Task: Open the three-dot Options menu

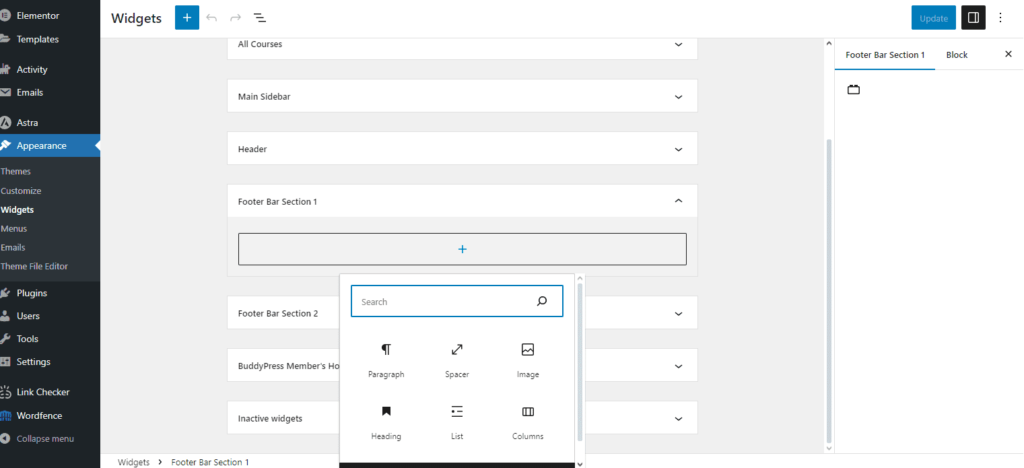Action: (x=1000, y=18)
